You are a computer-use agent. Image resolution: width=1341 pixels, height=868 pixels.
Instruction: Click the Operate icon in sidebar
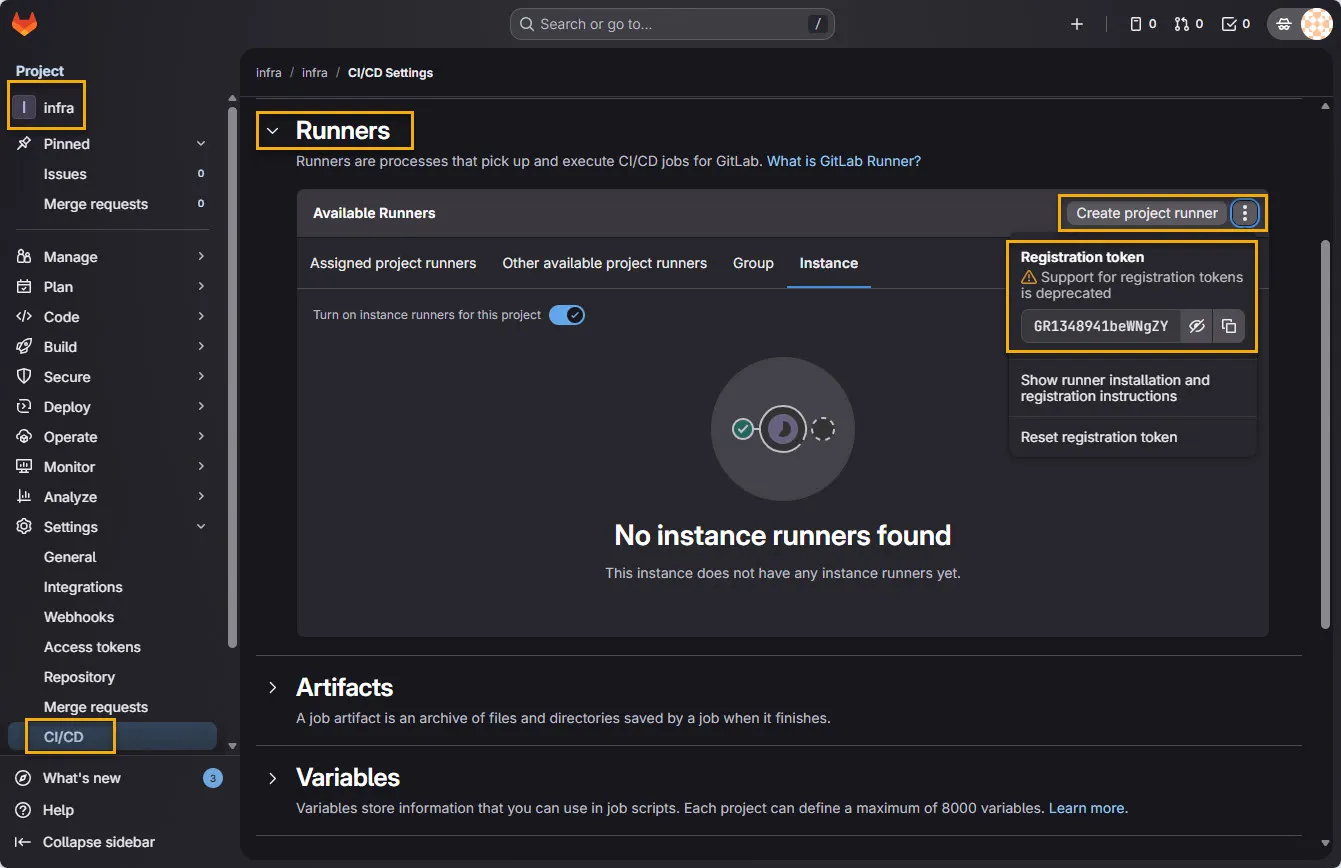coord(24,437)
